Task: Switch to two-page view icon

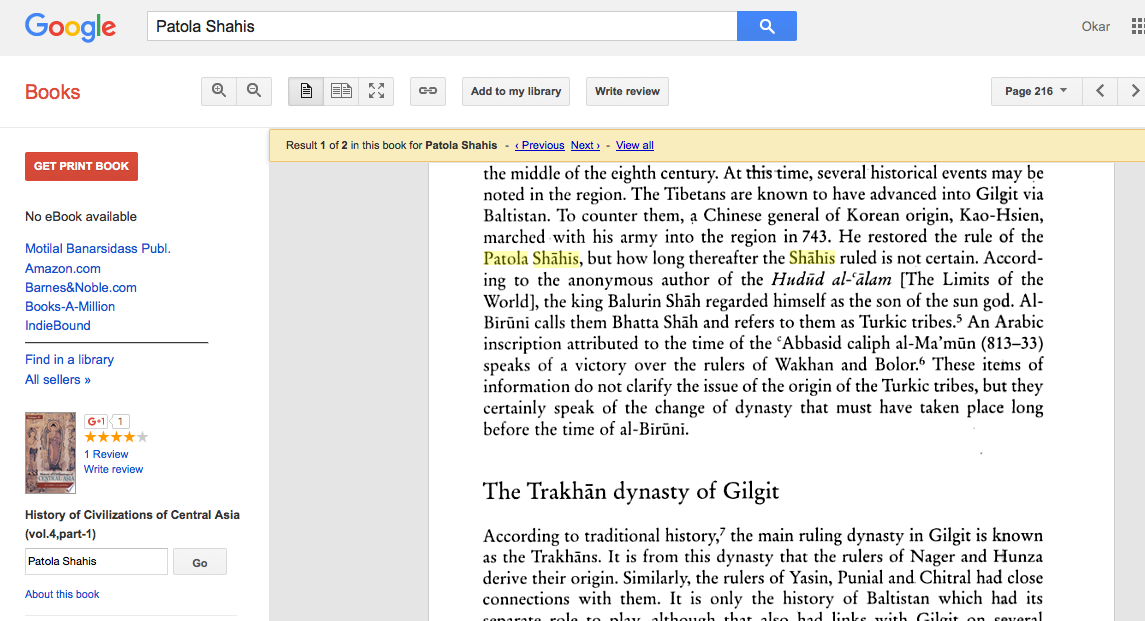Action: tap(341, 91)
